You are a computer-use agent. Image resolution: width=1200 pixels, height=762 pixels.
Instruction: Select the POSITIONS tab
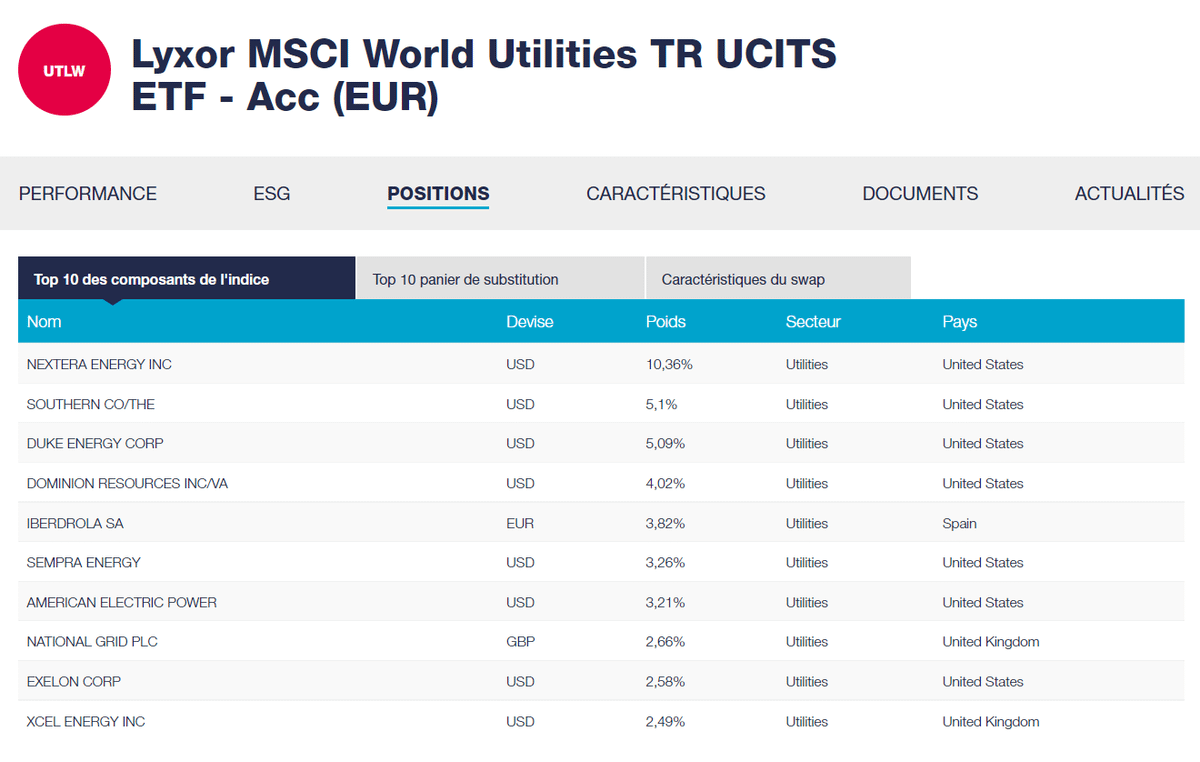point(438,194)
